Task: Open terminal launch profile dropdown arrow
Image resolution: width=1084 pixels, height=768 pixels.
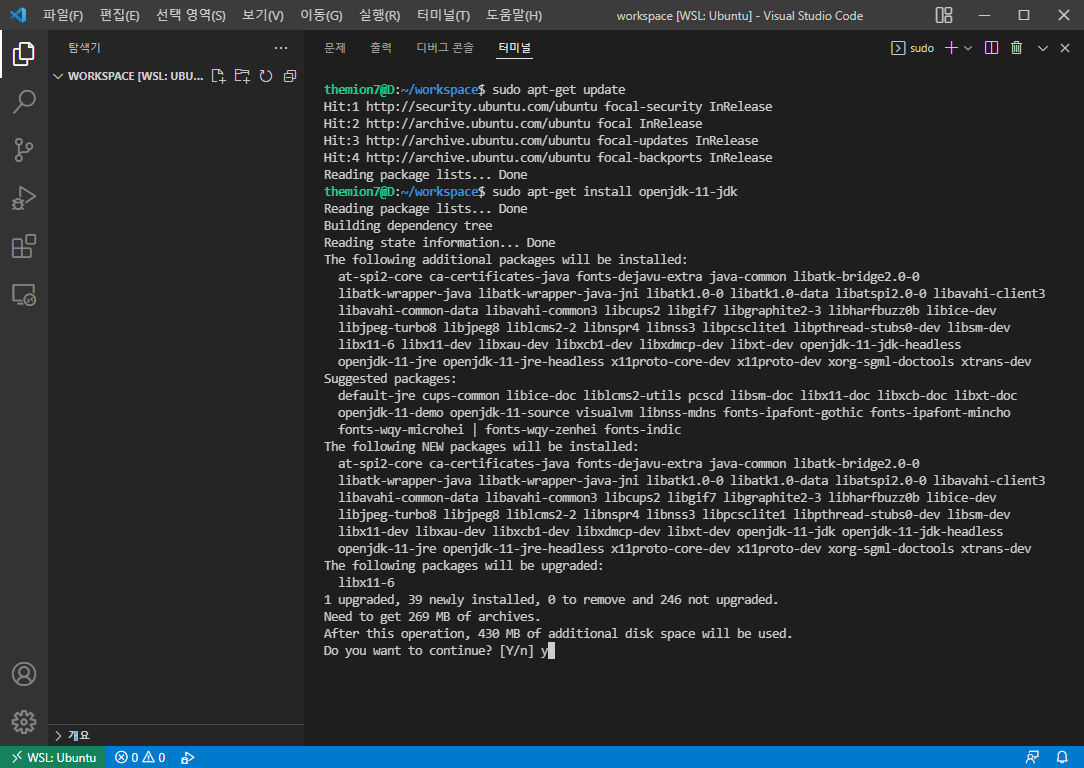Action: [x=968, y=48]
